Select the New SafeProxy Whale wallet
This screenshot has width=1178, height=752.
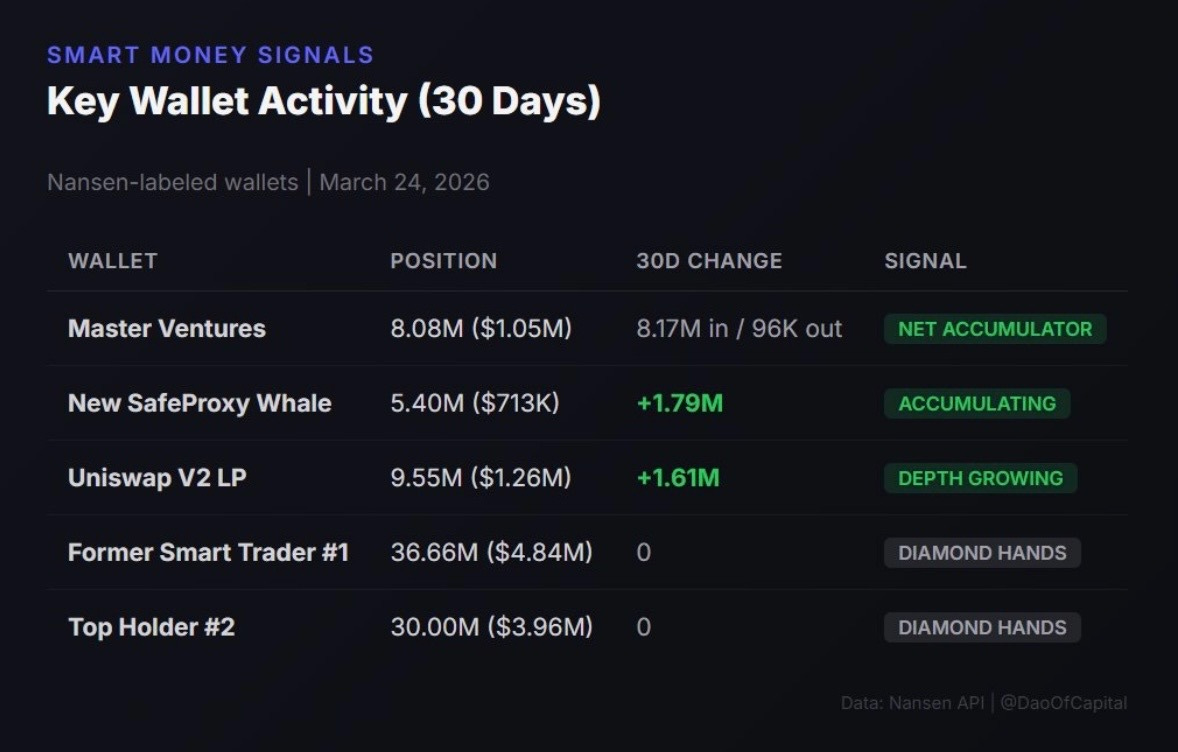(x=199, y=403)
